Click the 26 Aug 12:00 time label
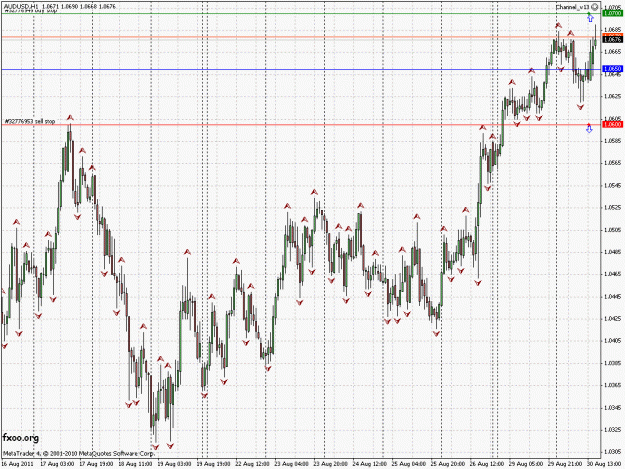Image resolution: width=625 pixels, height=469 pixels. pyautogui.click(x=487, y=464)
